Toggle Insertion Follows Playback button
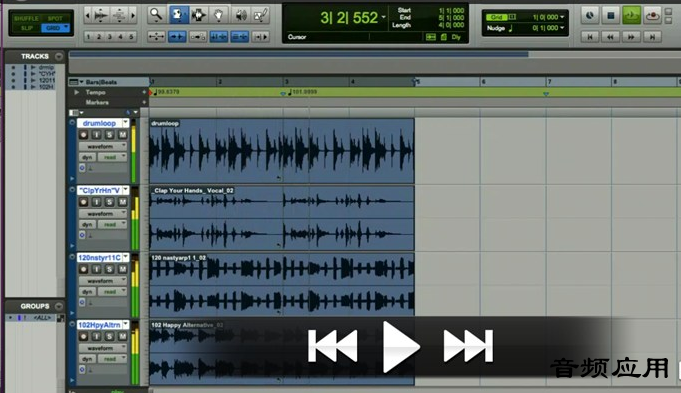 [x=261, y=37]
